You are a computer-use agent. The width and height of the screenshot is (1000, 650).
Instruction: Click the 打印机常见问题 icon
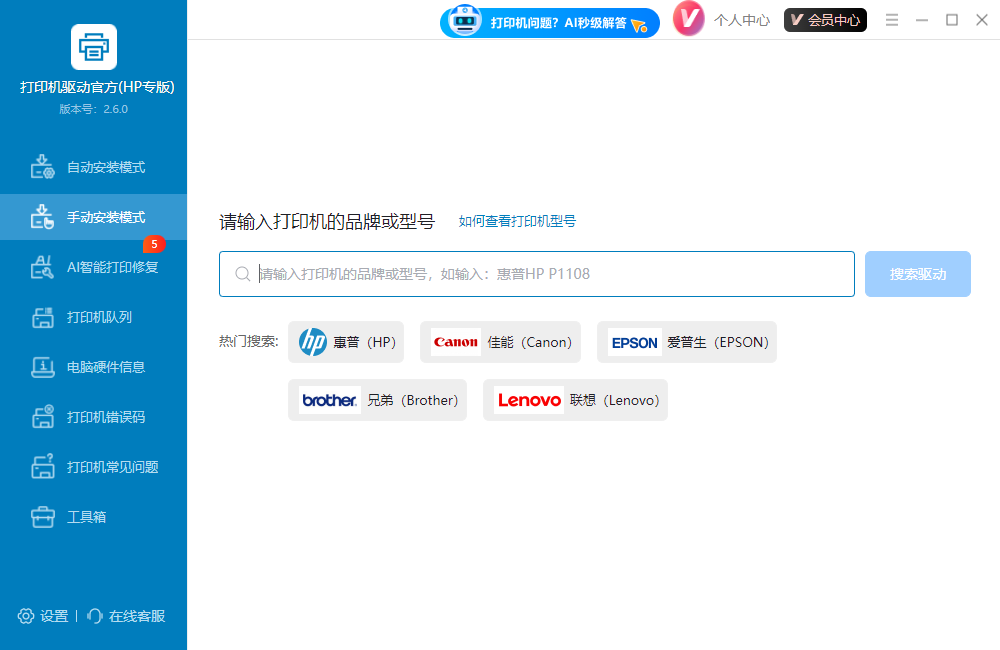pyautogui.click(x=42, y=467)
